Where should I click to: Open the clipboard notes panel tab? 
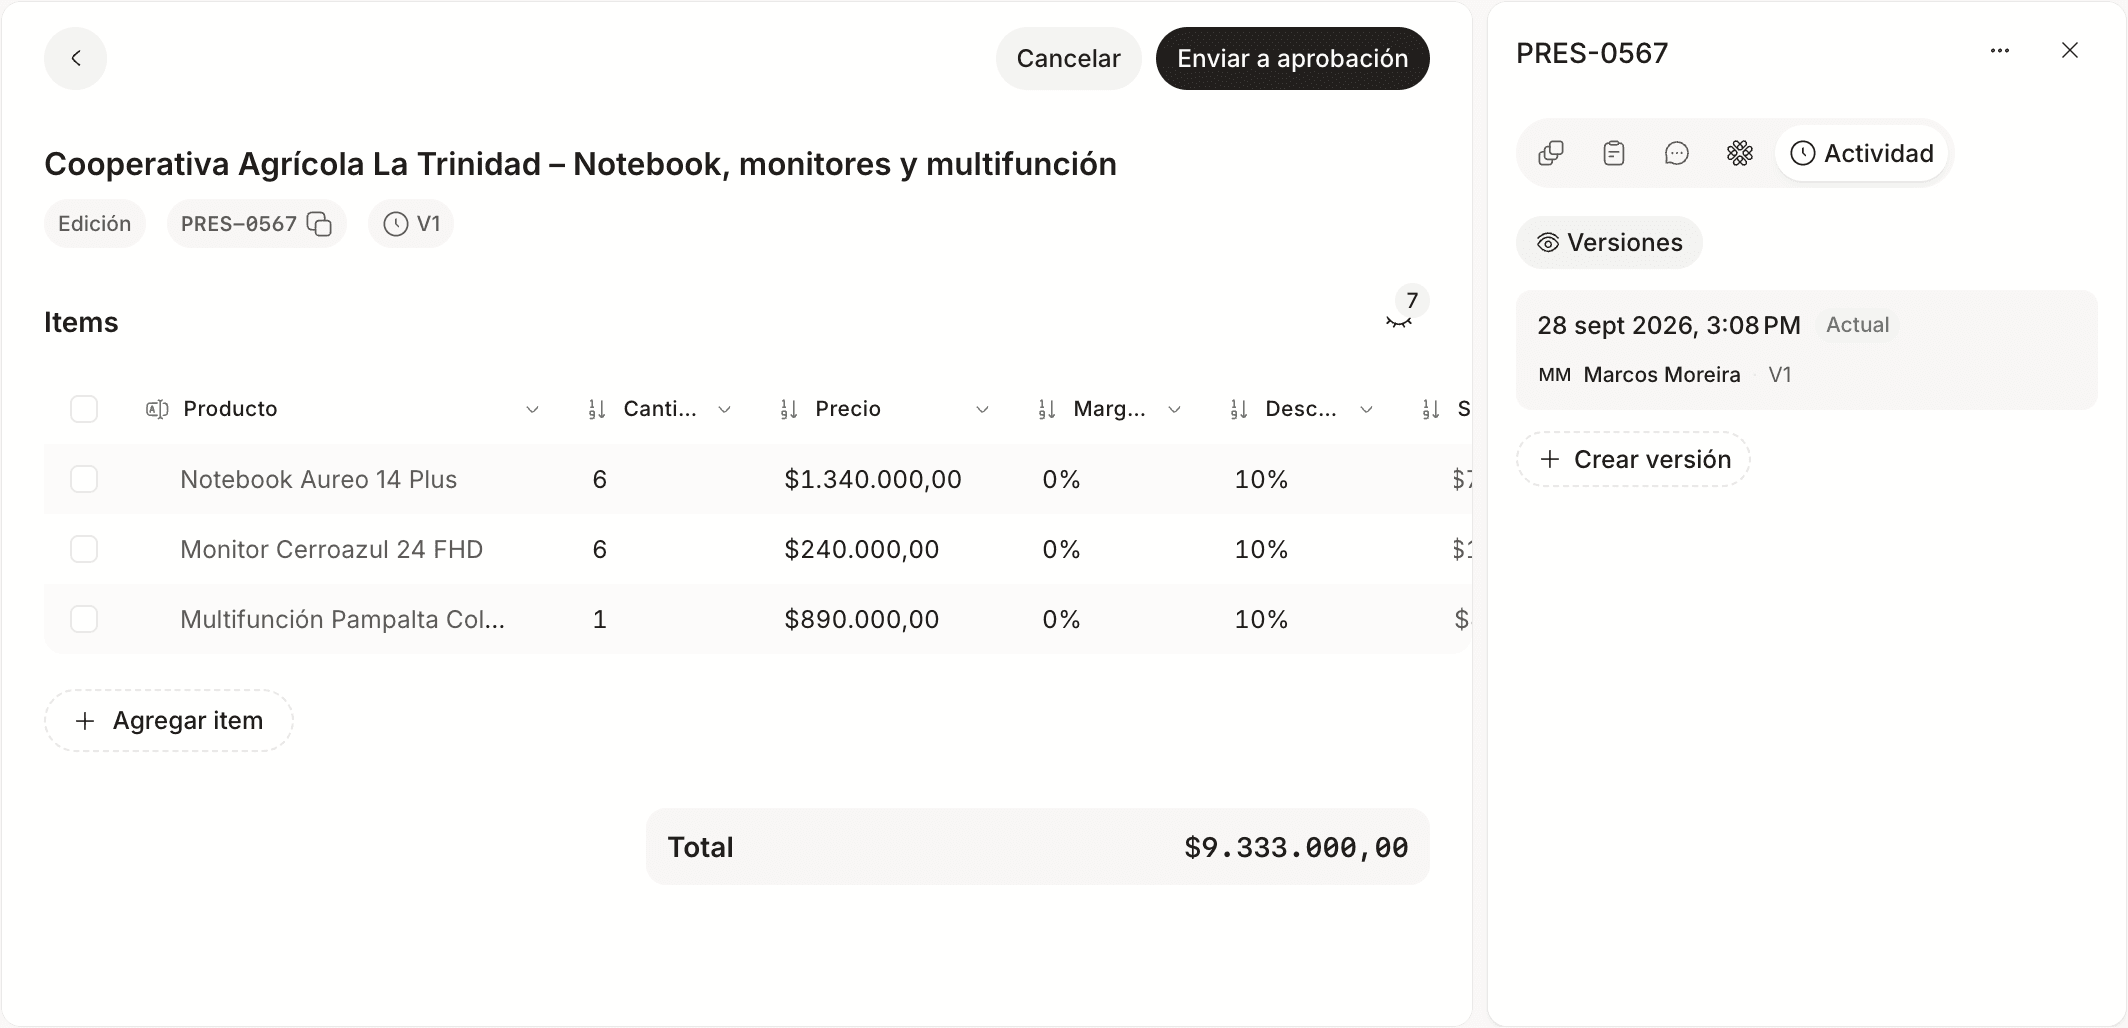[1614, 153]
